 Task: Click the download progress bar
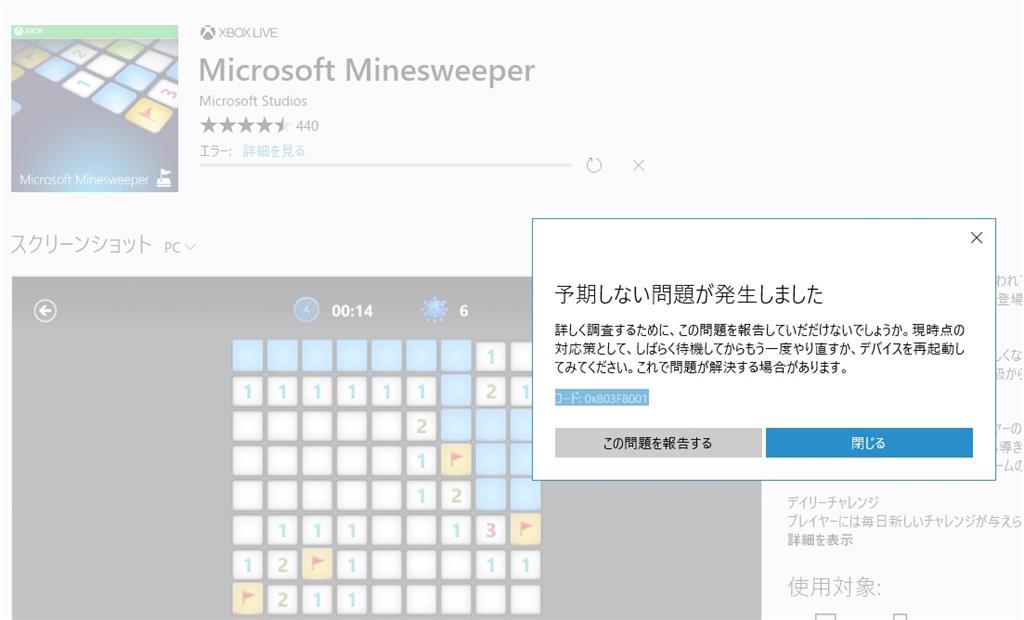coord(386,165)
